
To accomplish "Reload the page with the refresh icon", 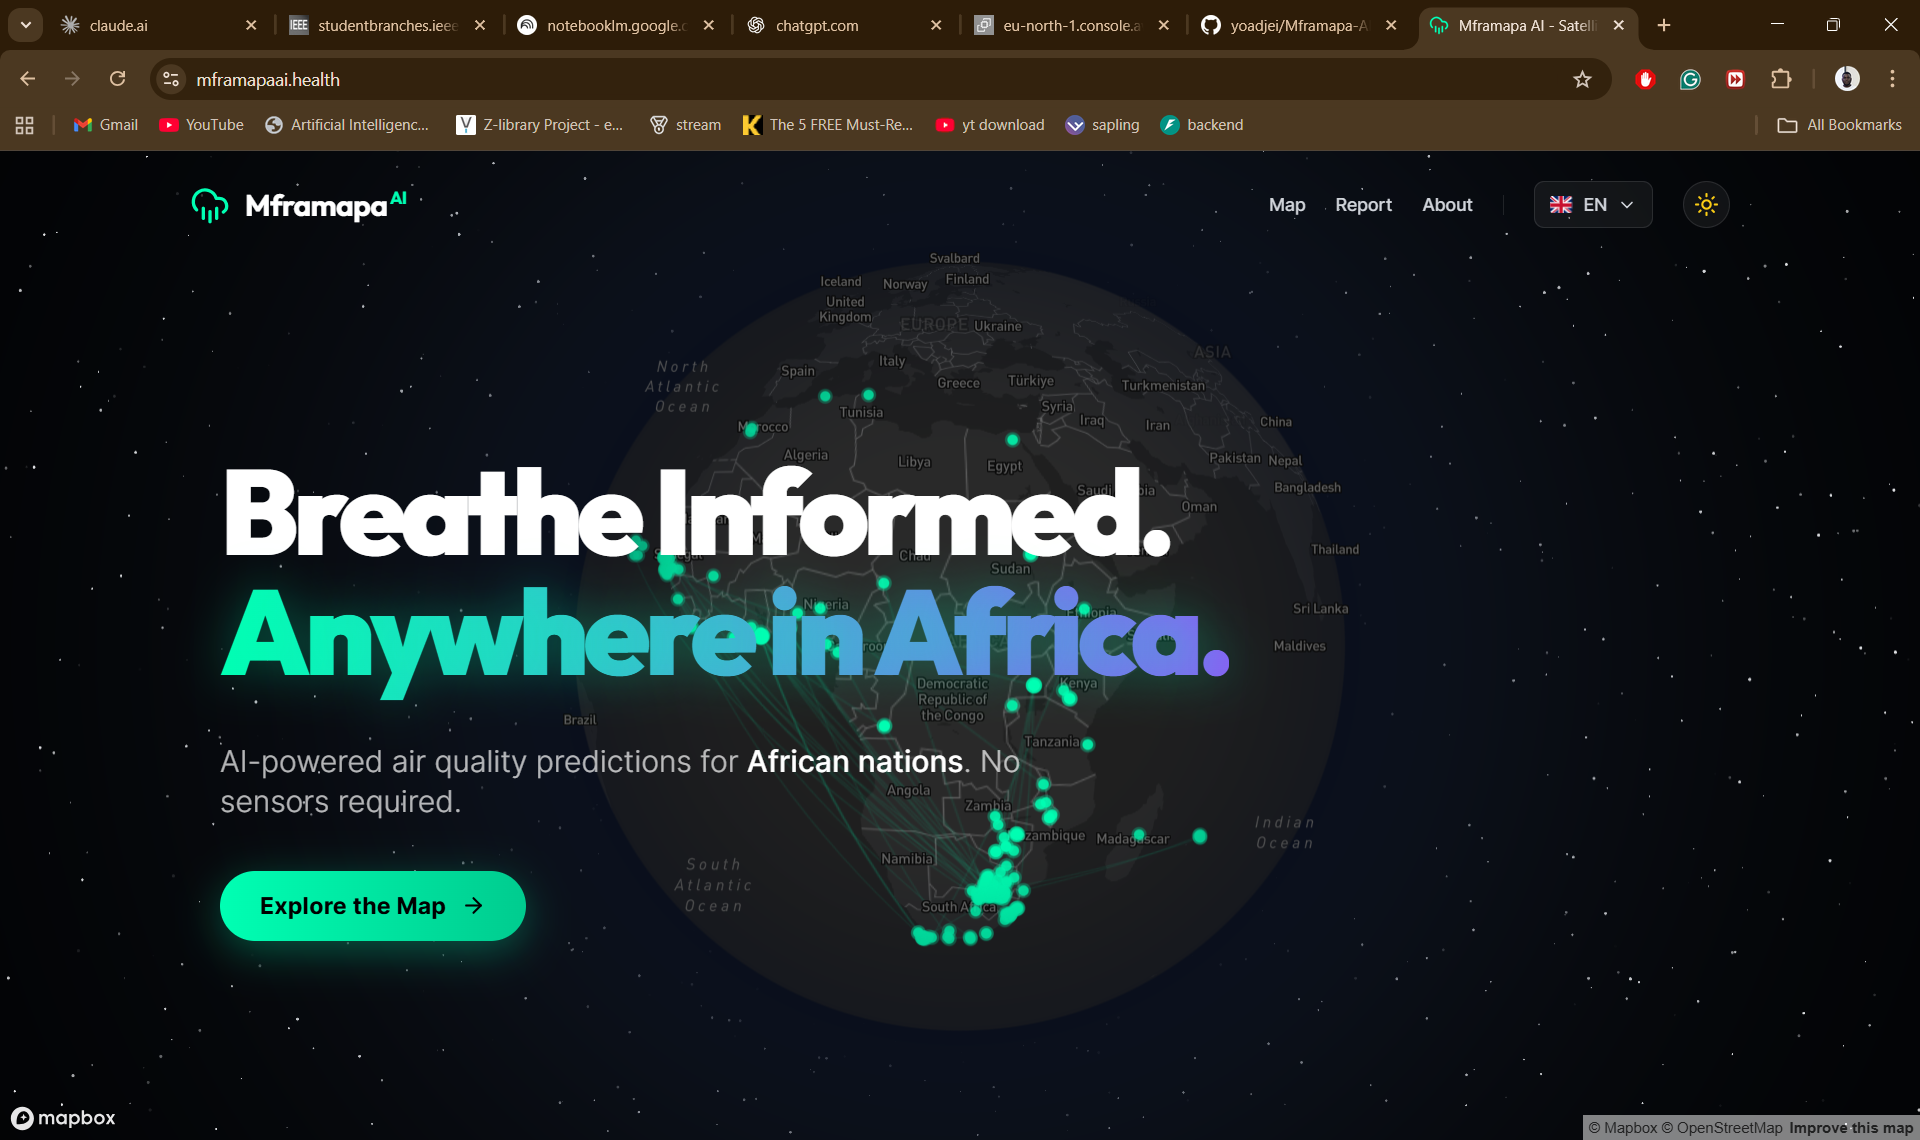I will (x=117, y=79).
